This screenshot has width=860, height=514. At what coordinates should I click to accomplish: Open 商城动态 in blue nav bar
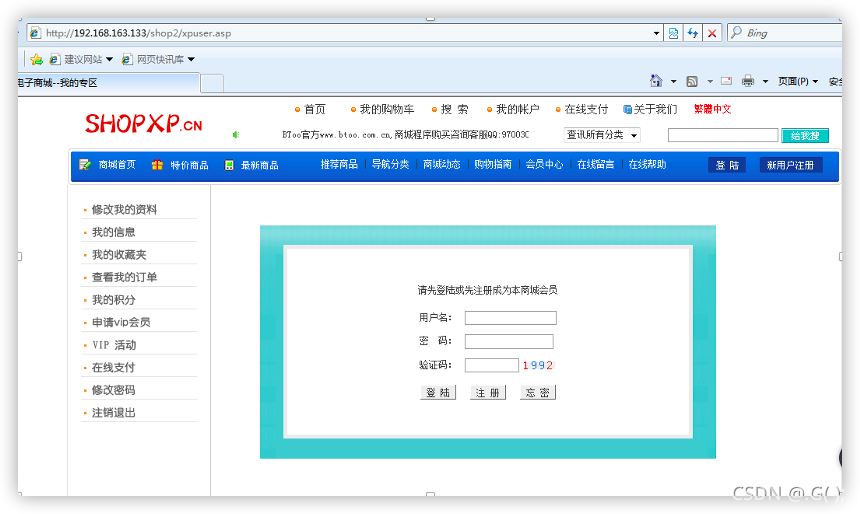(442, 165)
